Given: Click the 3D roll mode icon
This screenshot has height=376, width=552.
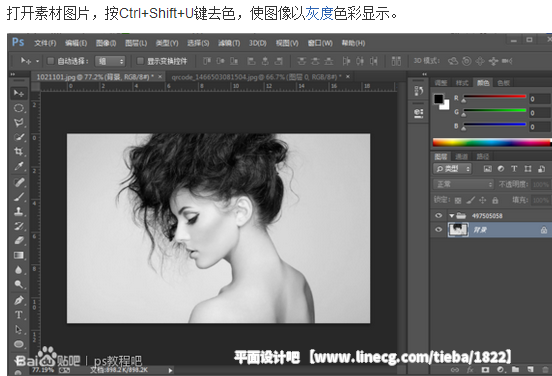Looking at the screenshot, I should point(466,61).
